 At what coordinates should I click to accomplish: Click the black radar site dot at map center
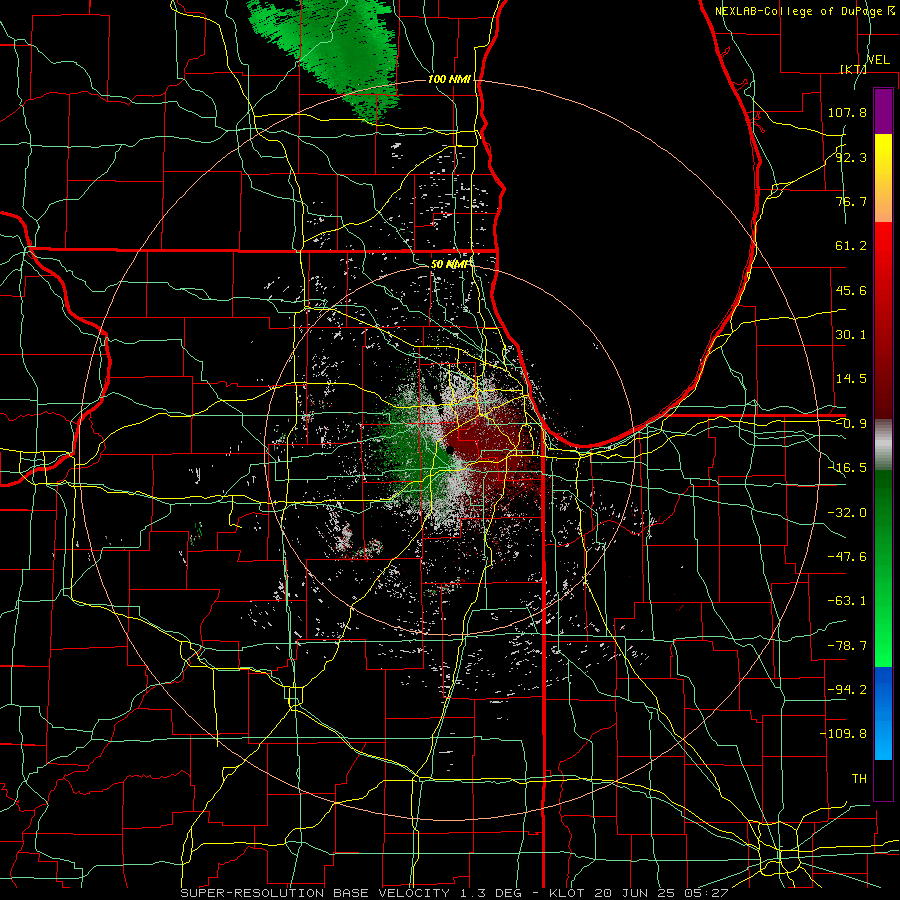click(451, 453)
